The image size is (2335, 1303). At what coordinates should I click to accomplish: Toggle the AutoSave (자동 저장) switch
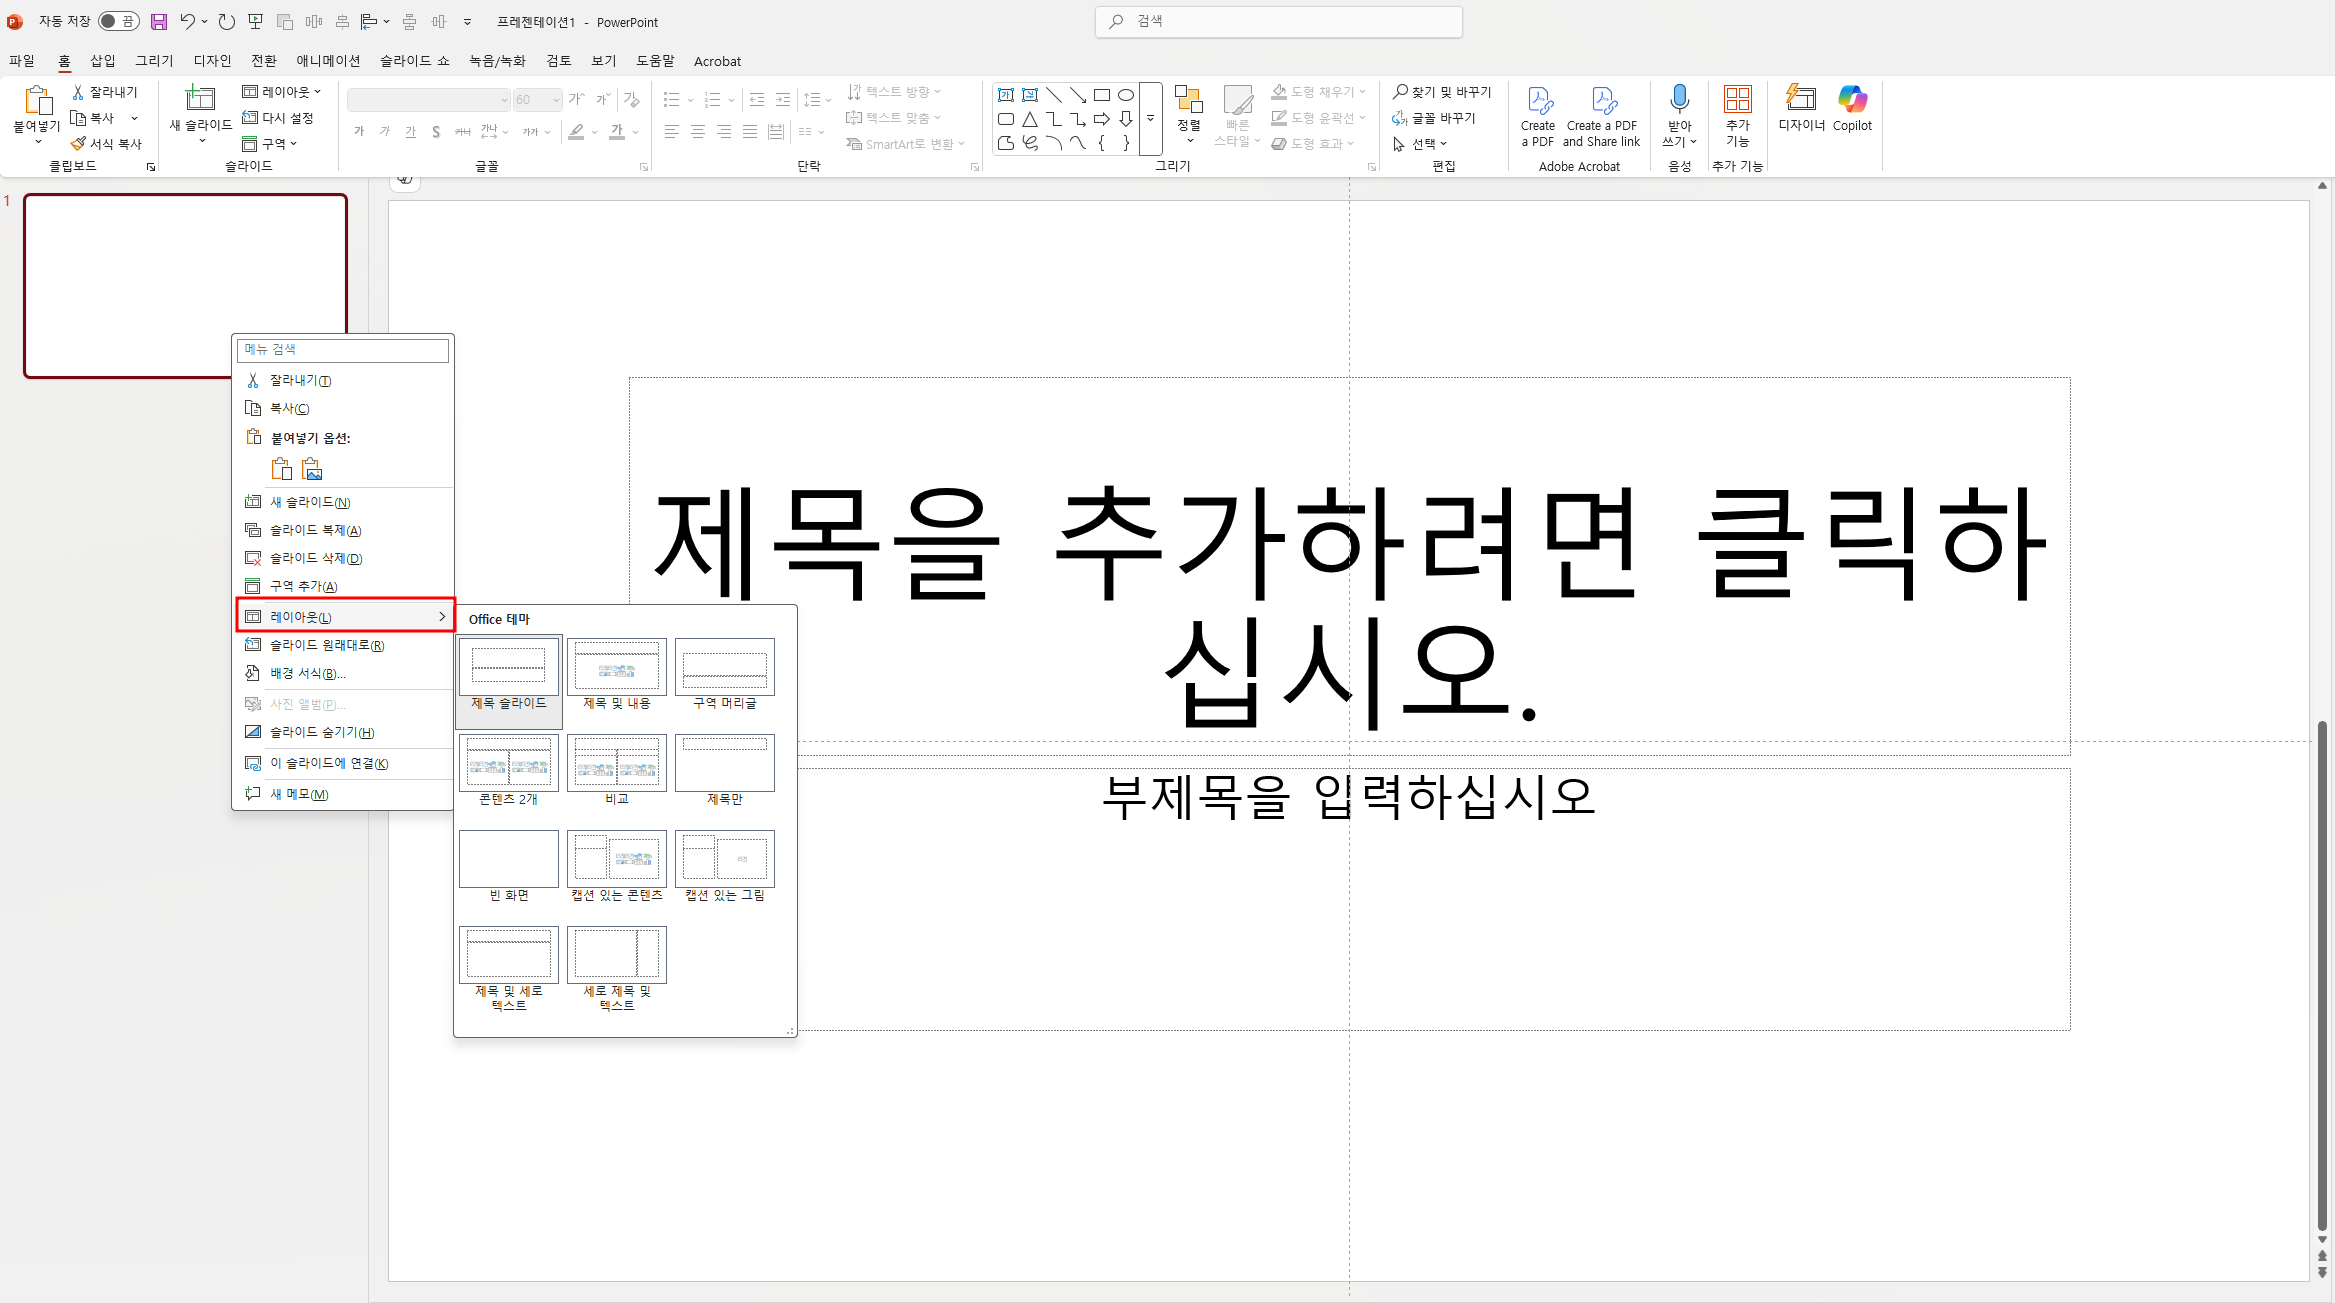[x=118, y=21]
